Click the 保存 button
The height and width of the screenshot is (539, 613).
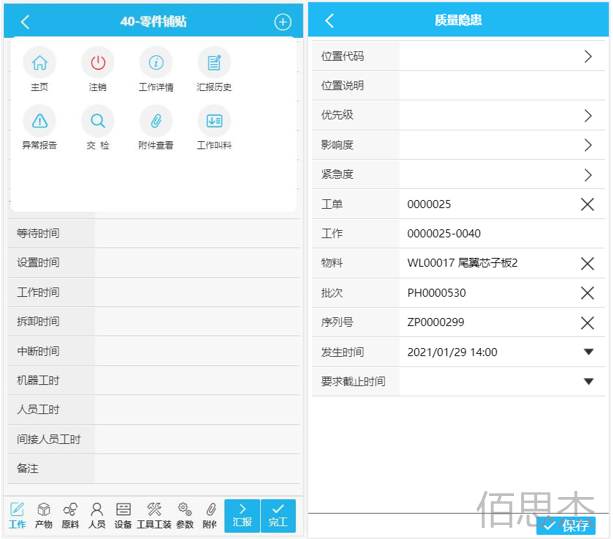tap(566, 525)
